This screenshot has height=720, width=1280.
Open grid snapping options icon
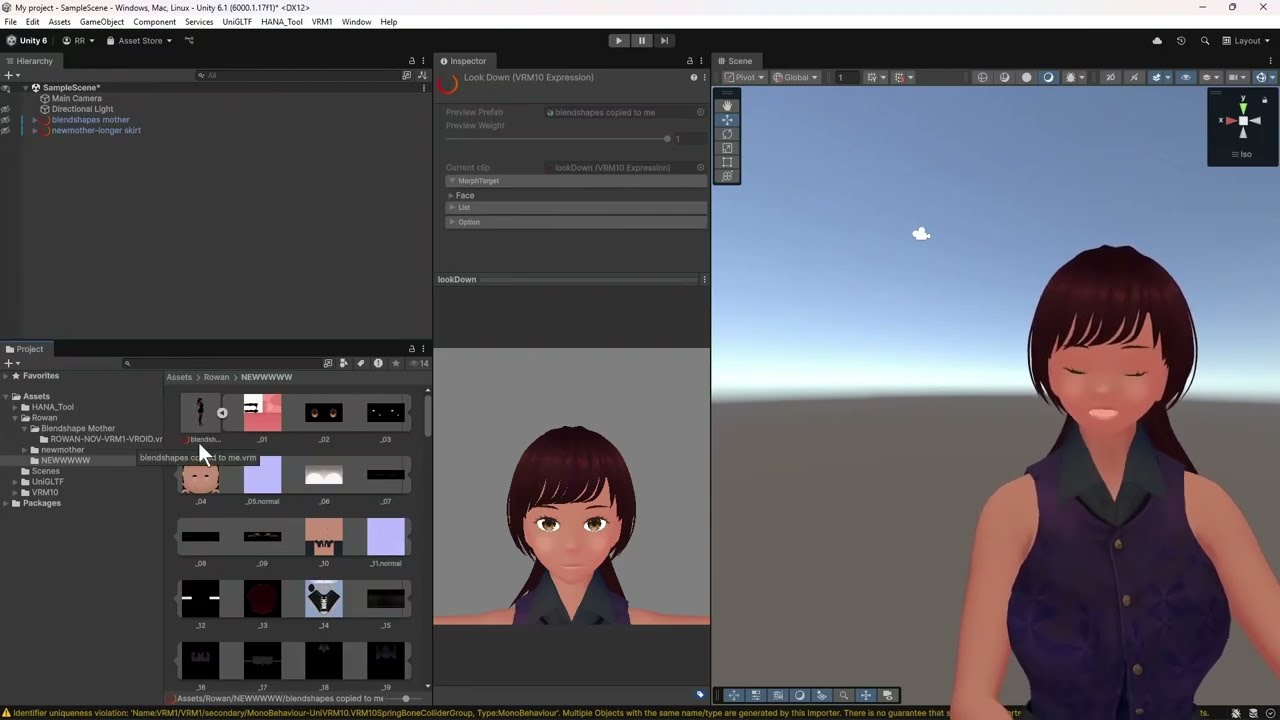pos(874,77)
